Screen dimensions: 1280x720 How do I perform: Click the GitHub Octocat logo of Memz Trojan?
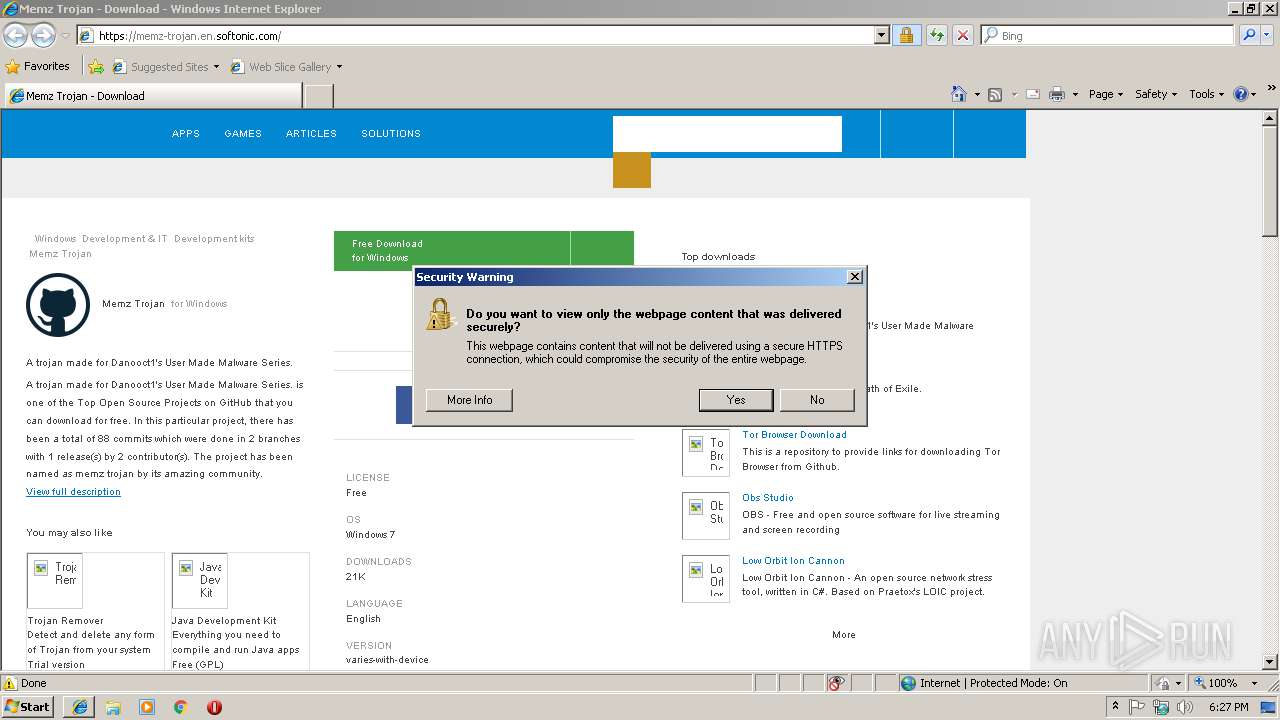pyautogui.click(x=58, y=304)
